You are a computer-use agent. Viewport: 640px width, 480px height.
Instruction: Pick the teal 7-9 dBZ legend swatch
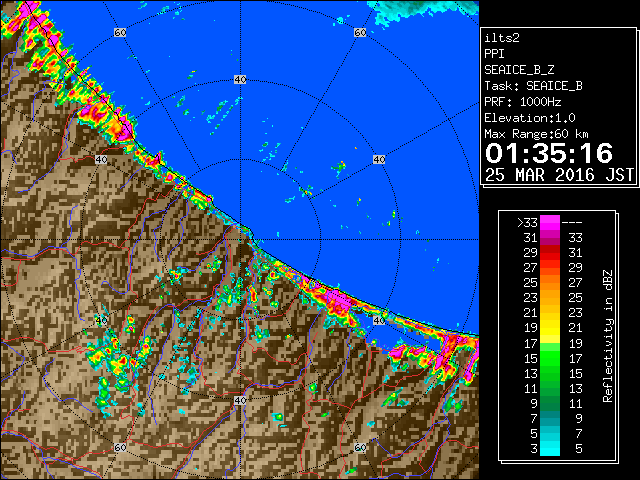click(x=550, y=418)
